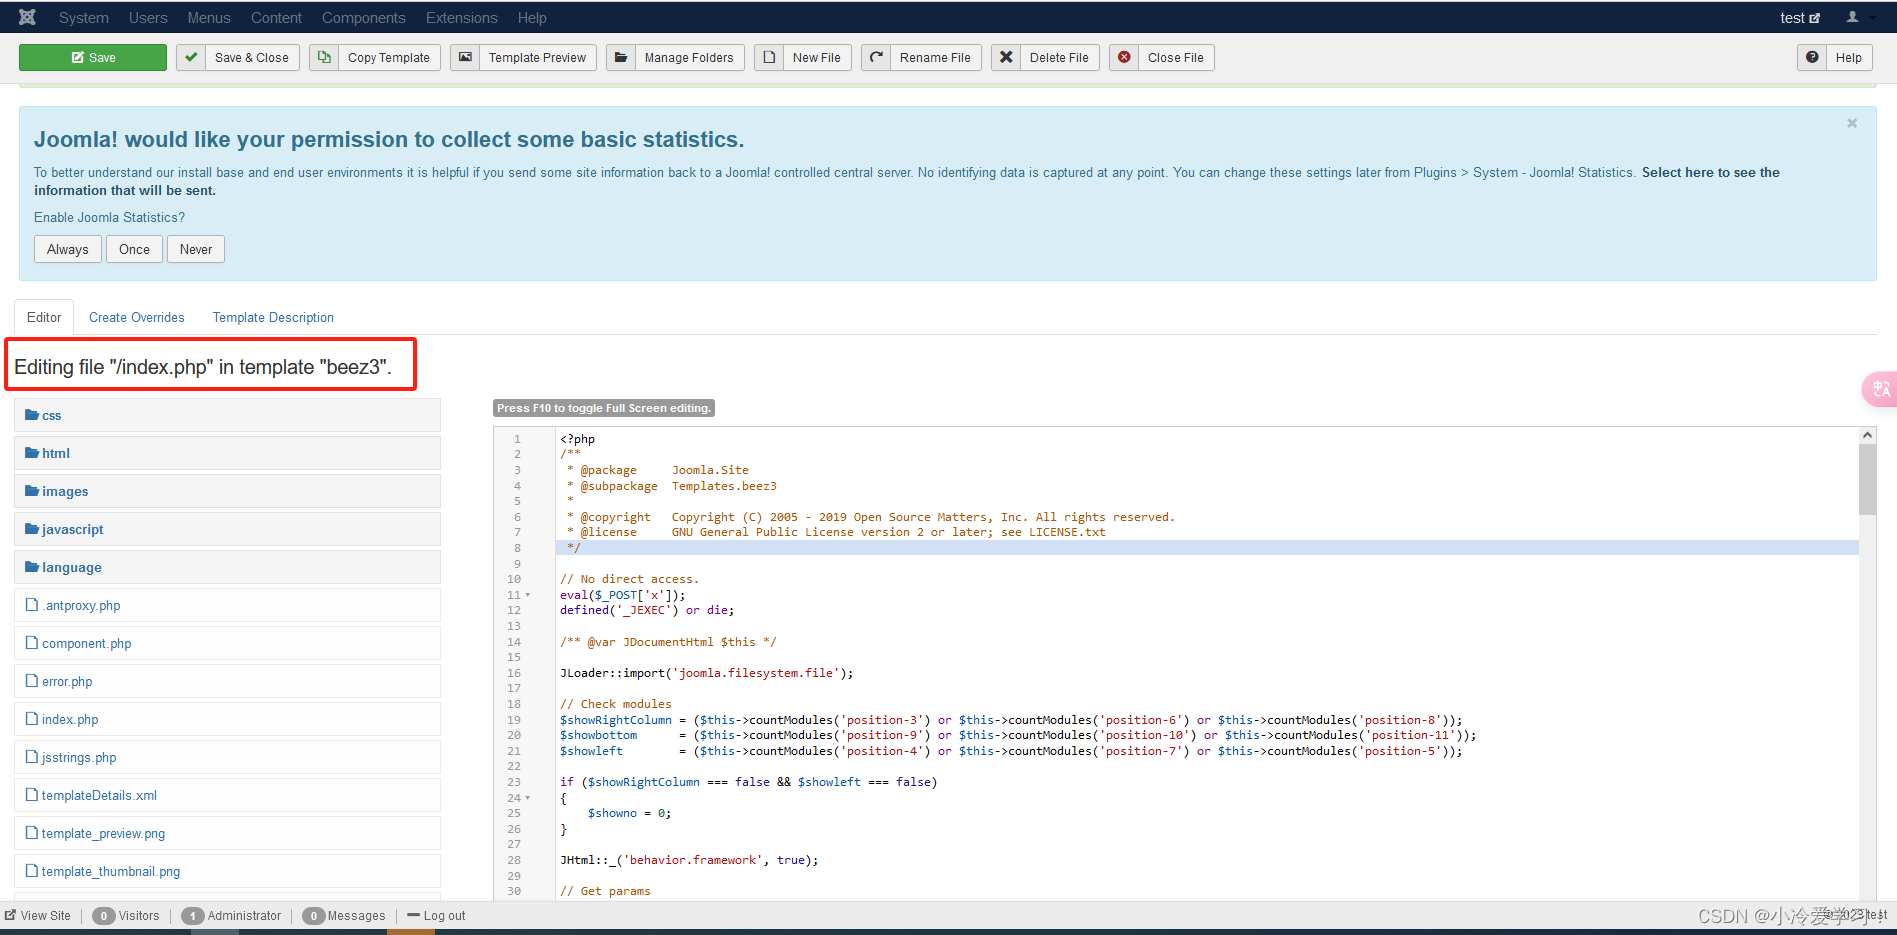
Task: Click New File button
Action: (x=803, y=57)
